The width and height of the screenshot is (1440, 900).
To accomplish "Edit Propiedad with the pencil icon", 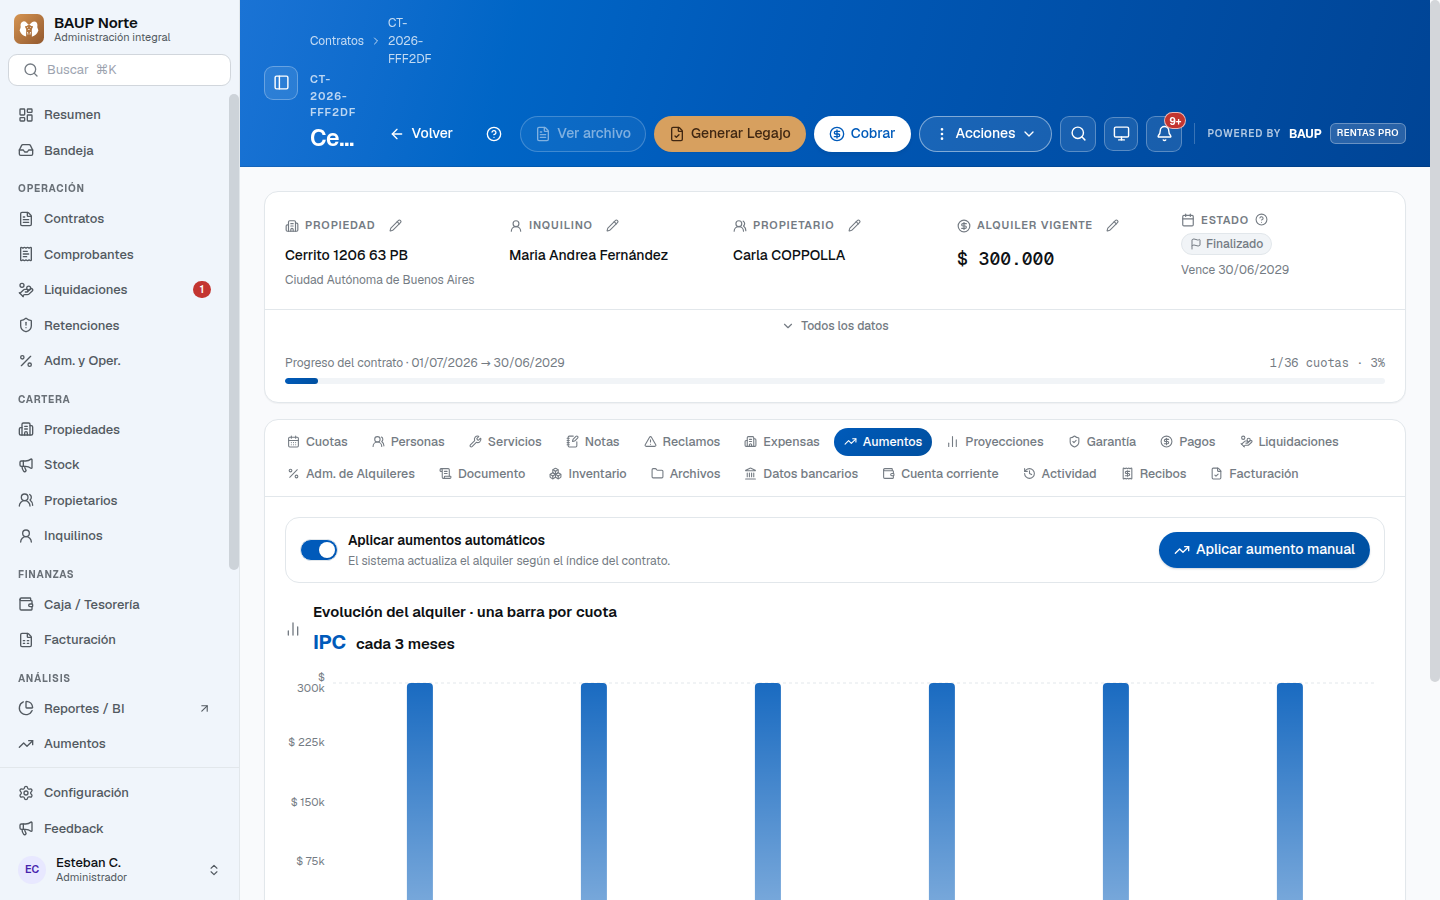I will tap(395, 226).
